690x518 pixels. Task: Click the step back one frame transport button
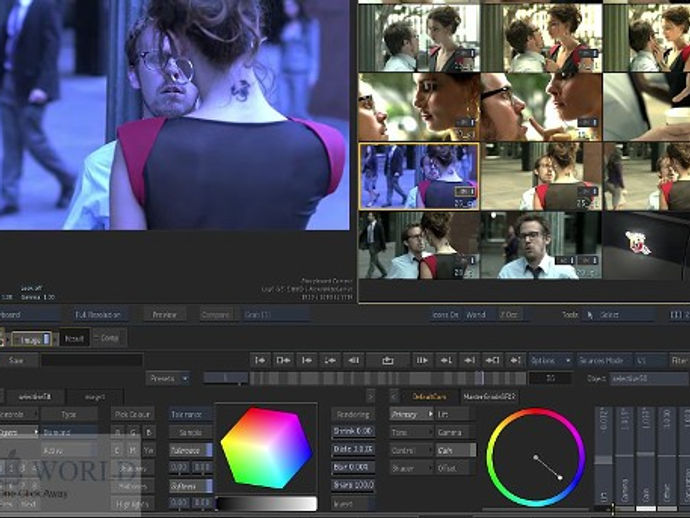pyautogui.click(x=353, y=360)
